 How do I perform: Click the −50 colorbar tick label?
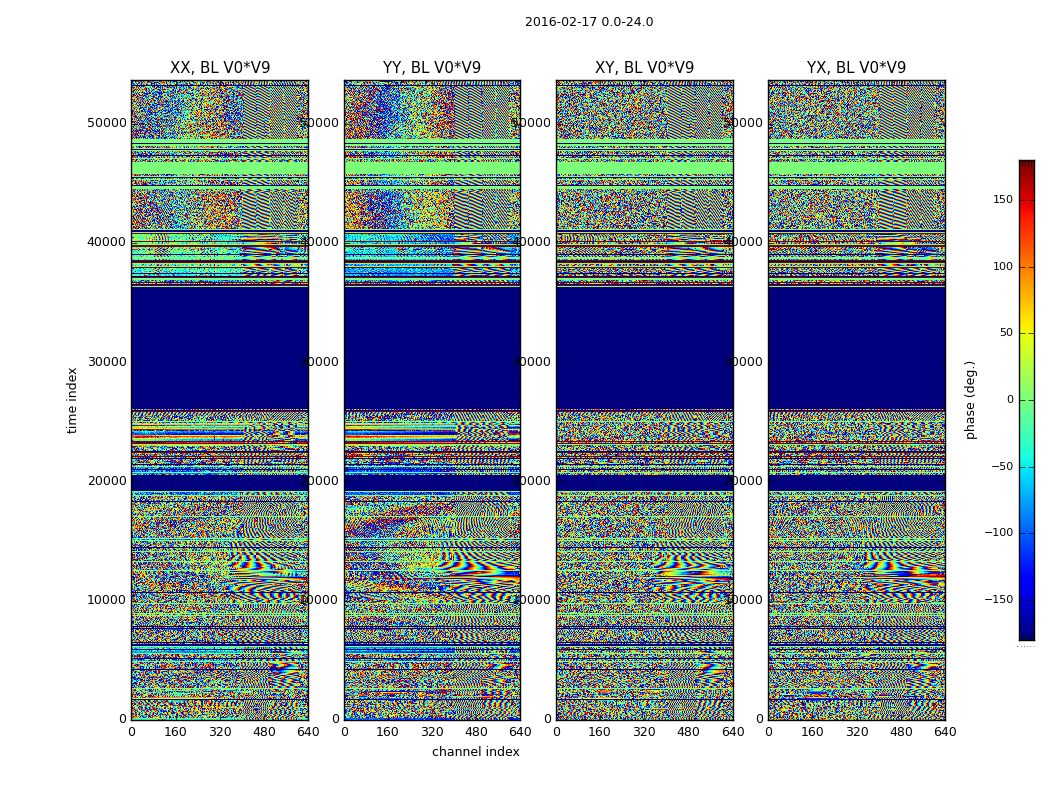(1002, 467)
